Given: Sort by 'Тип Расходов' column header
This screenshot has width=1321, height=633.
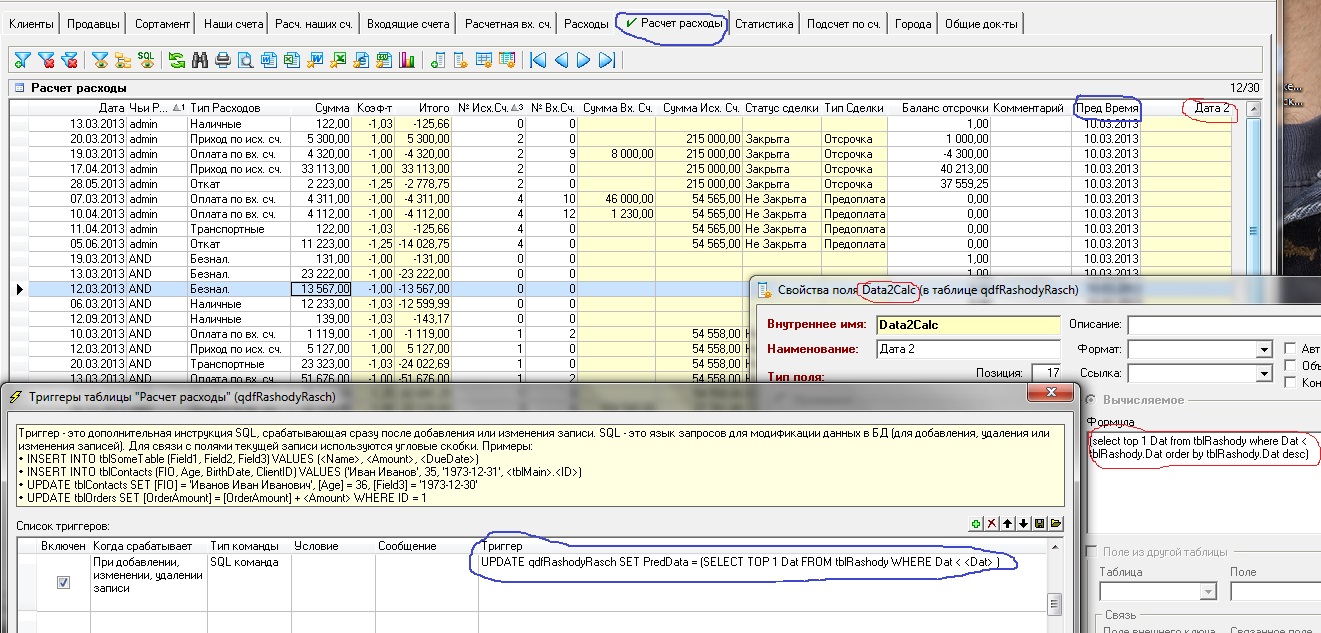Looking at the screenshot, I should [x=225, y=108].
